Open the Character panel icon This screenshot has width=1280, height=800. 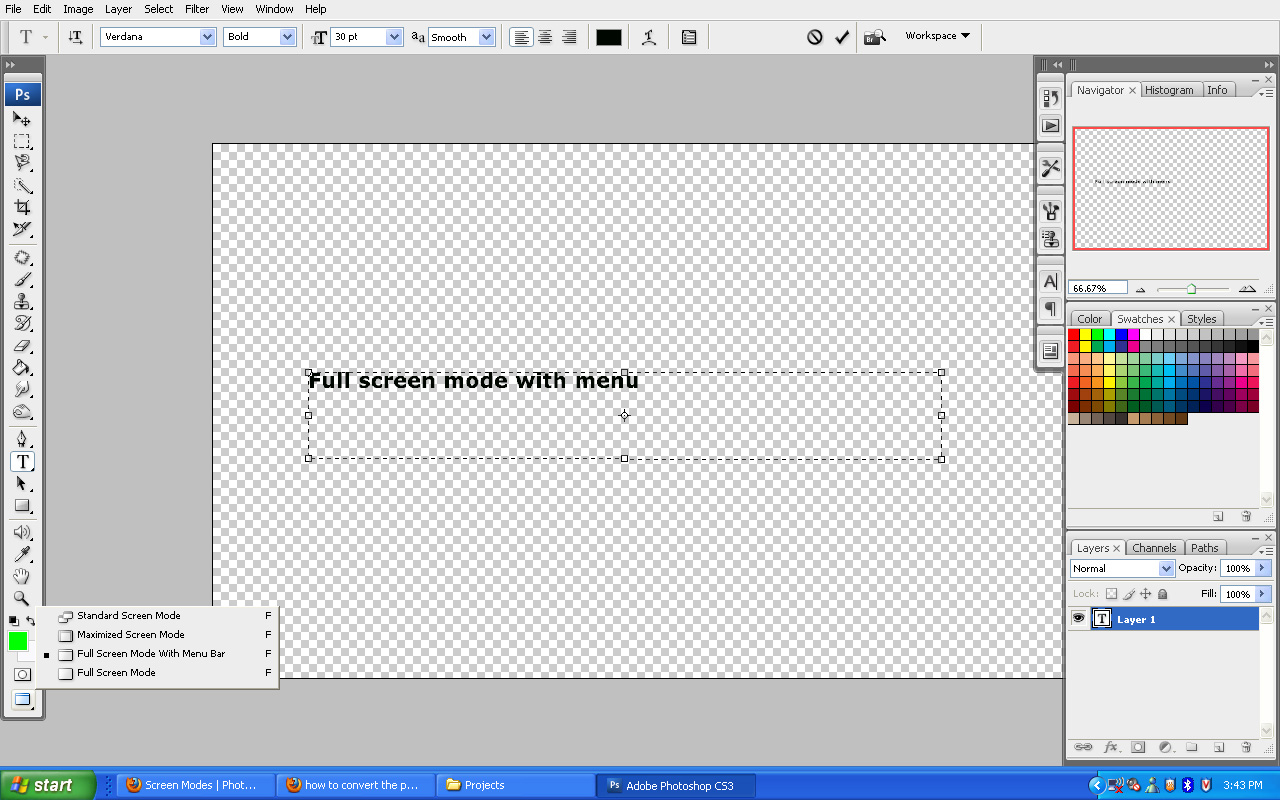(x=1050, y=282)
